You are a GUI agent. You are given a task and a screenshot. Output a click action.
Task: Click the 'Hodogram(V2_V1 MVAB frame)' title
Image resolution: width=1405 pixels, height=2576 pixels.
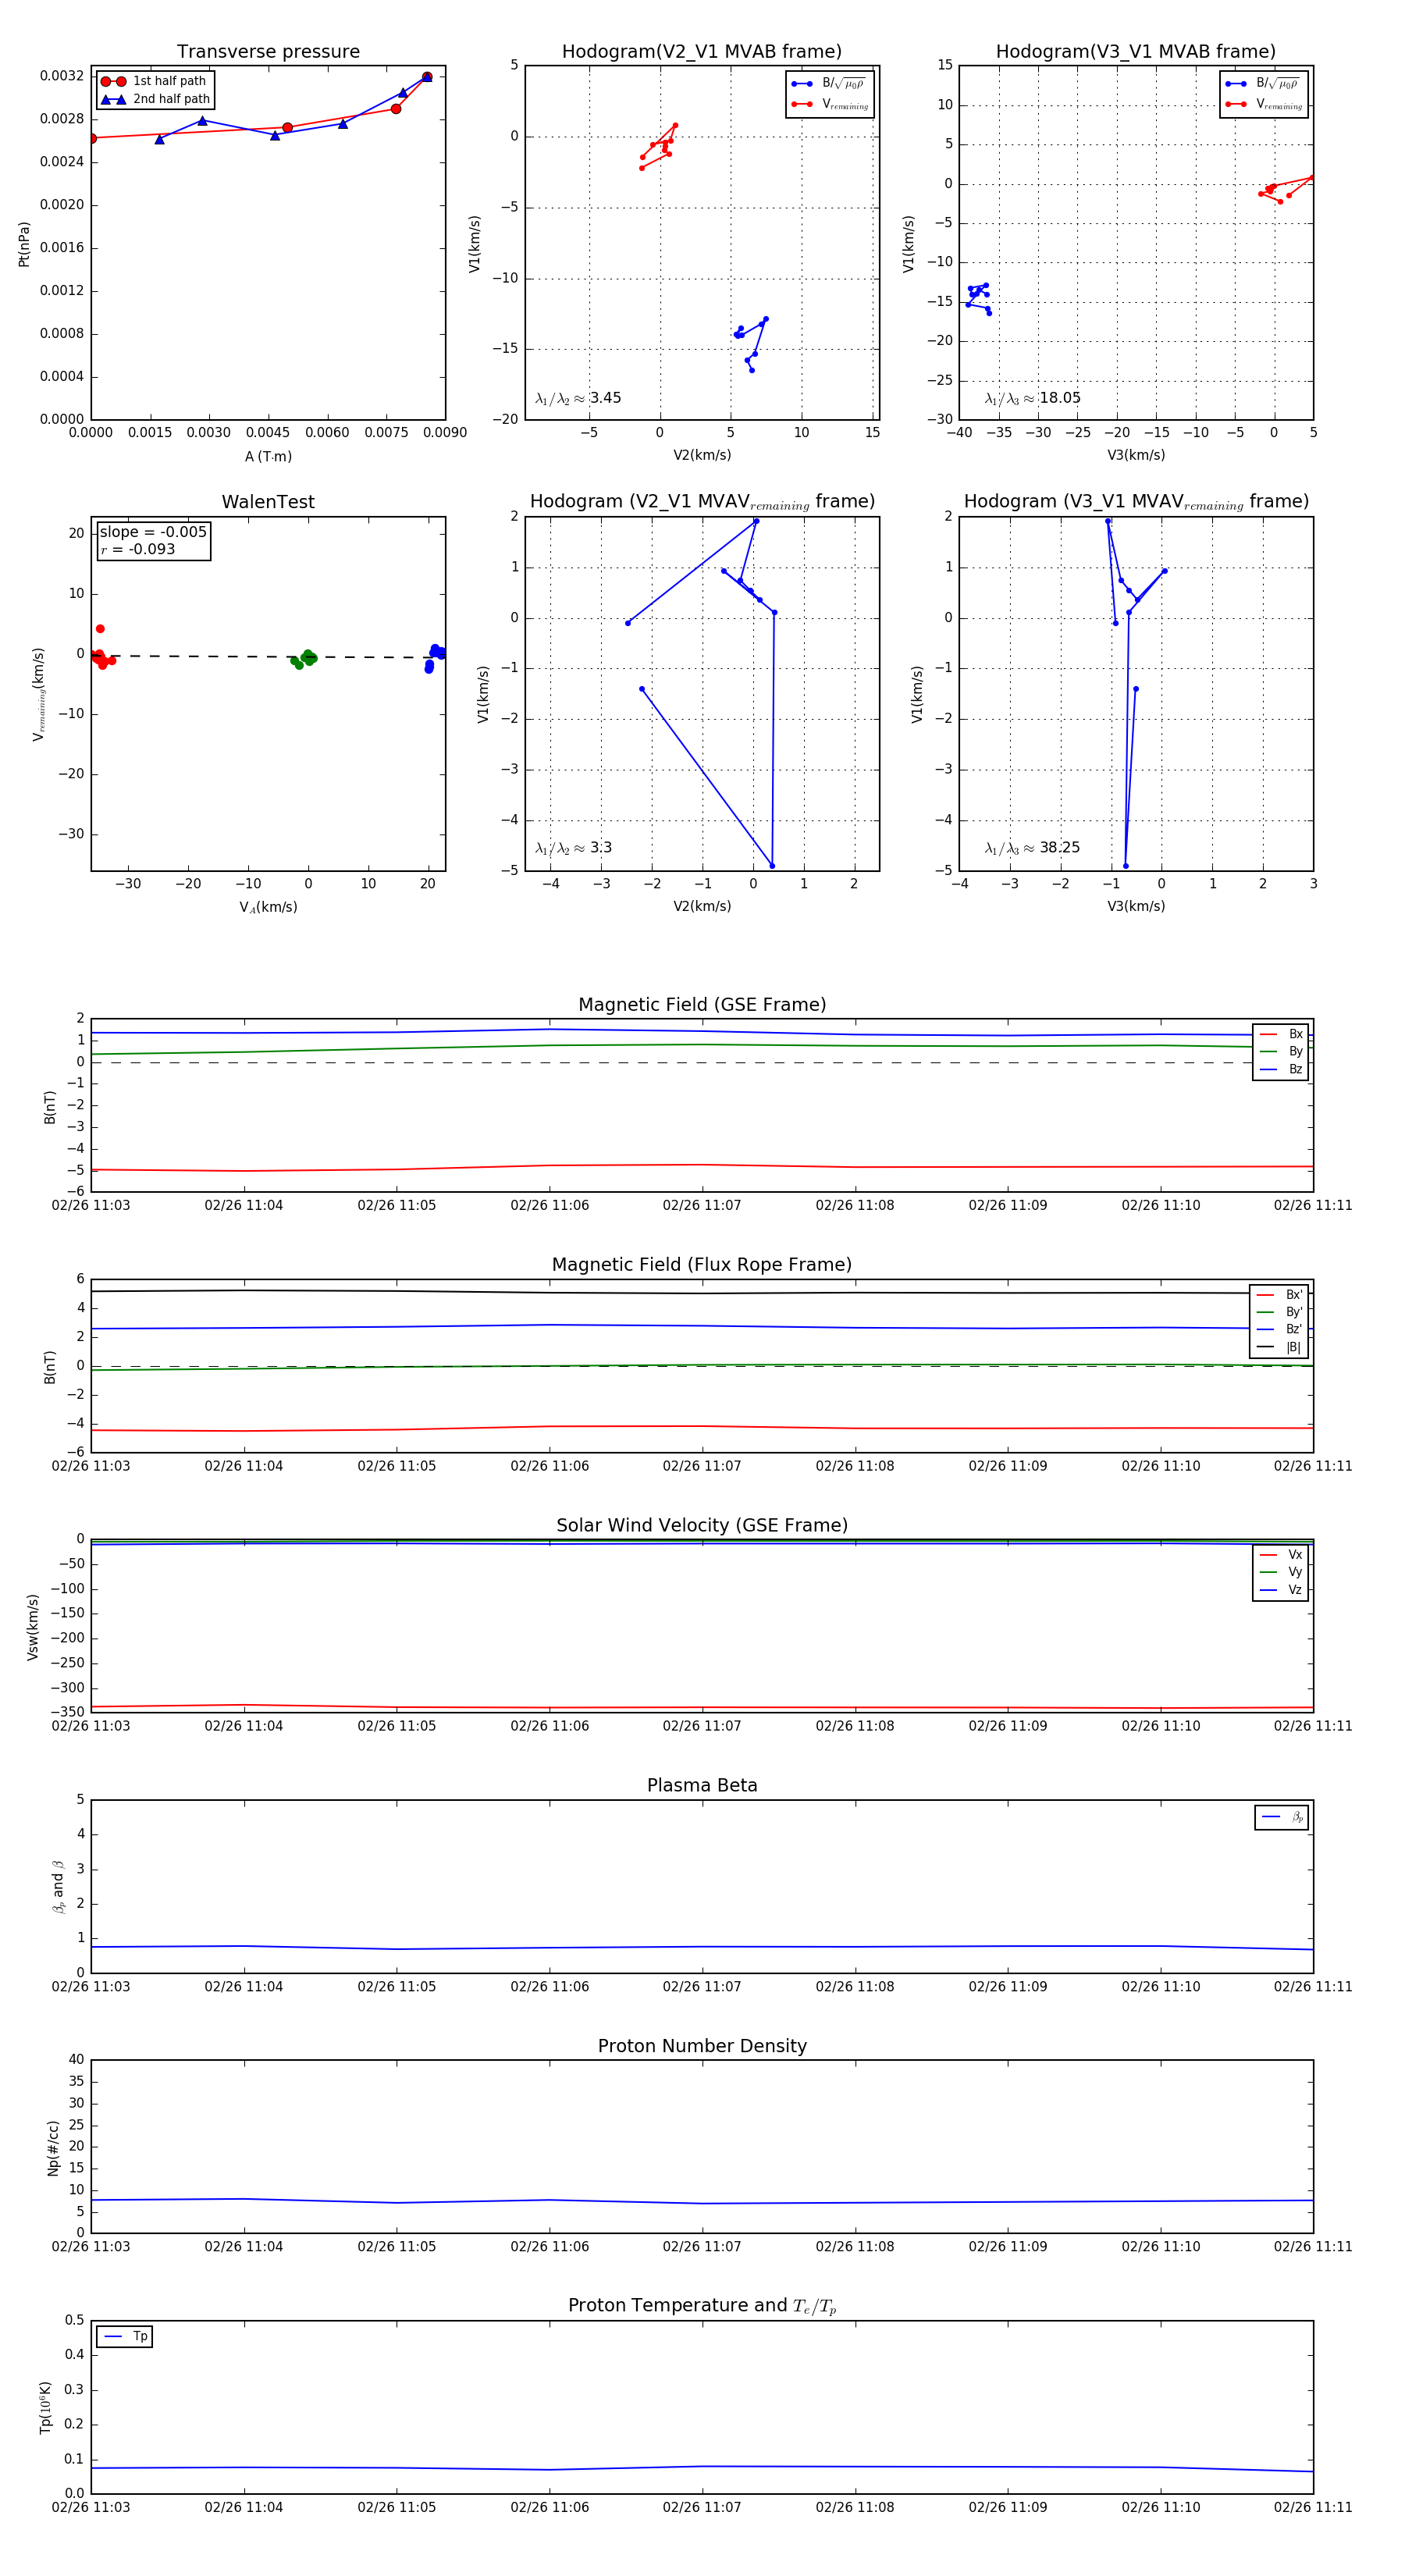tap(702, 51)
